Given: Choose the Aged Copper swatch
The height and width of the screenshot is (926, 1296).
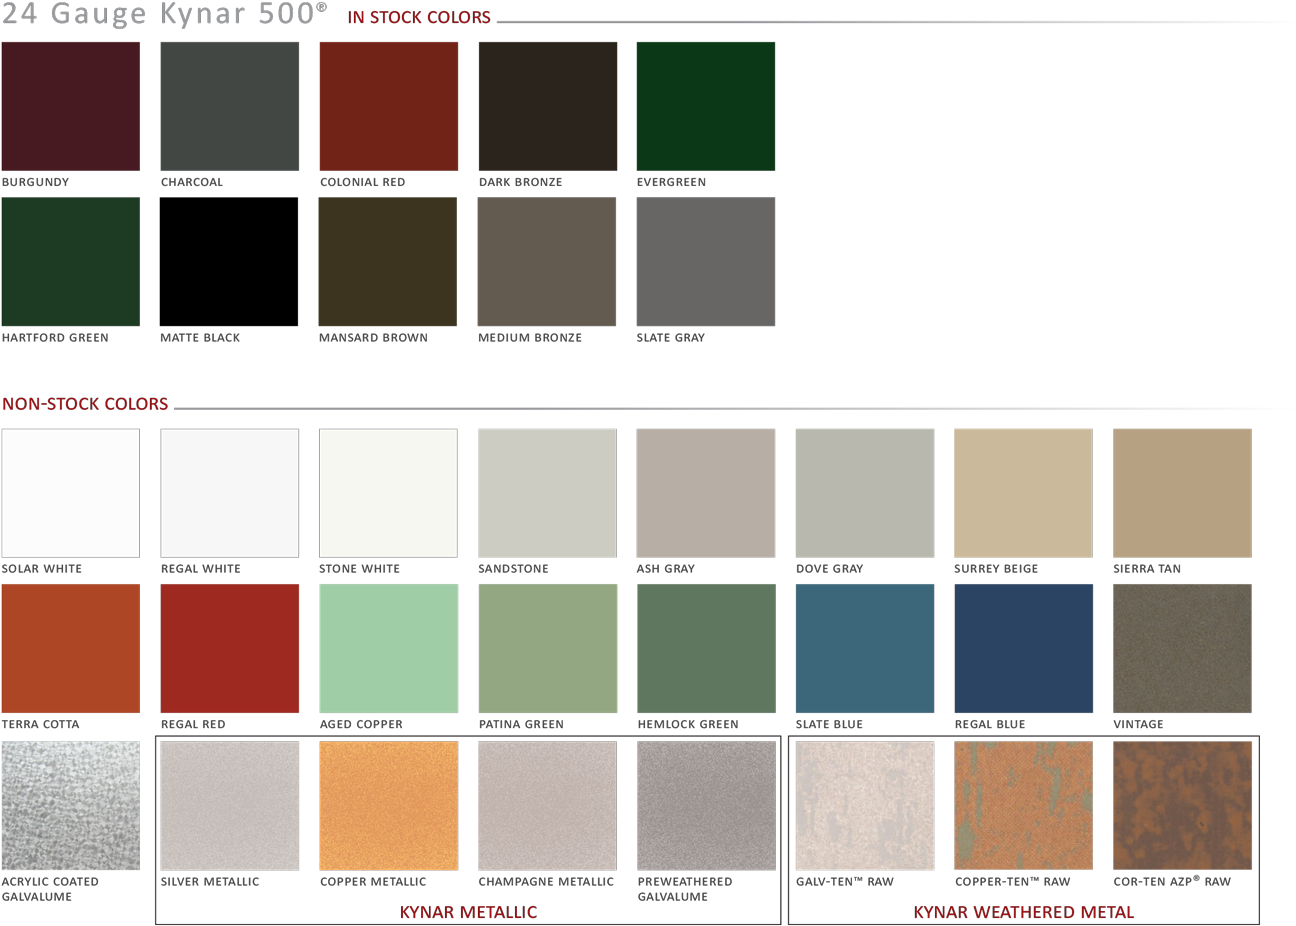Looking at the screenshot, I should point(389,649).
